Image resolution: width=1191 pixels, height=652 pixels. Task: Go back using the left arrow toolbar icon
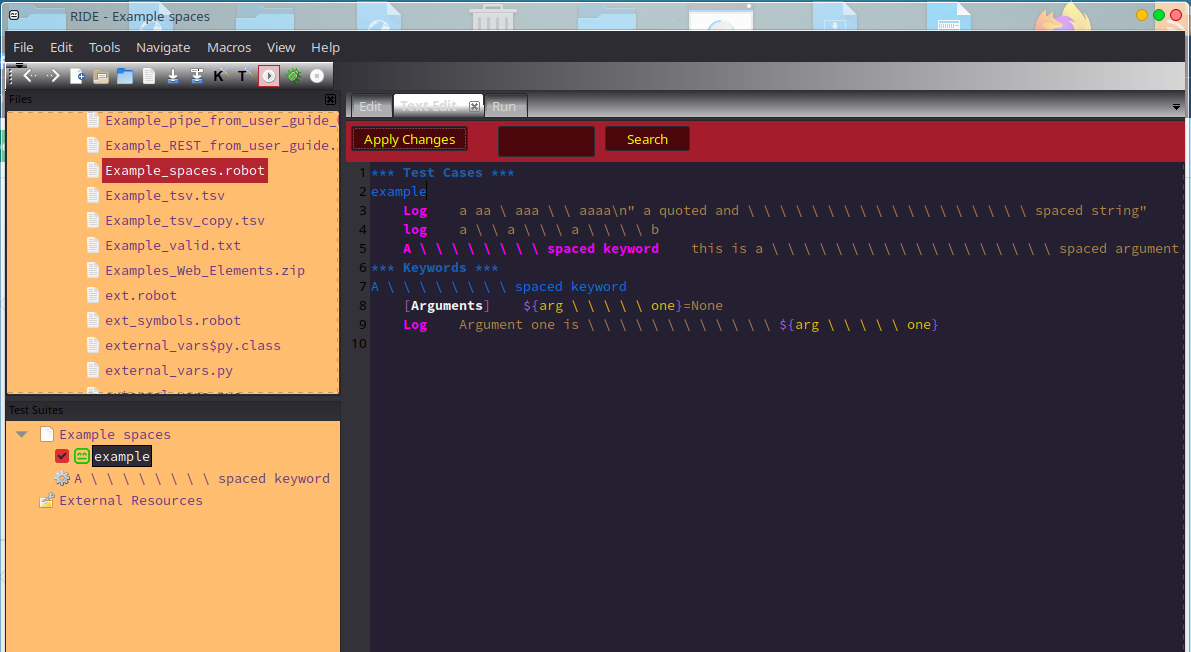point(29,75)
